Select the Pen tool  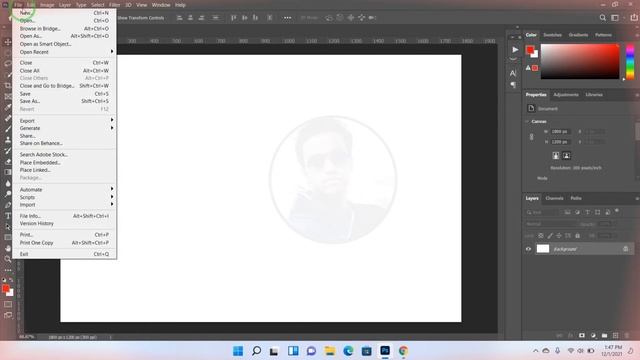pyautogui.click(x=8, y=205)
